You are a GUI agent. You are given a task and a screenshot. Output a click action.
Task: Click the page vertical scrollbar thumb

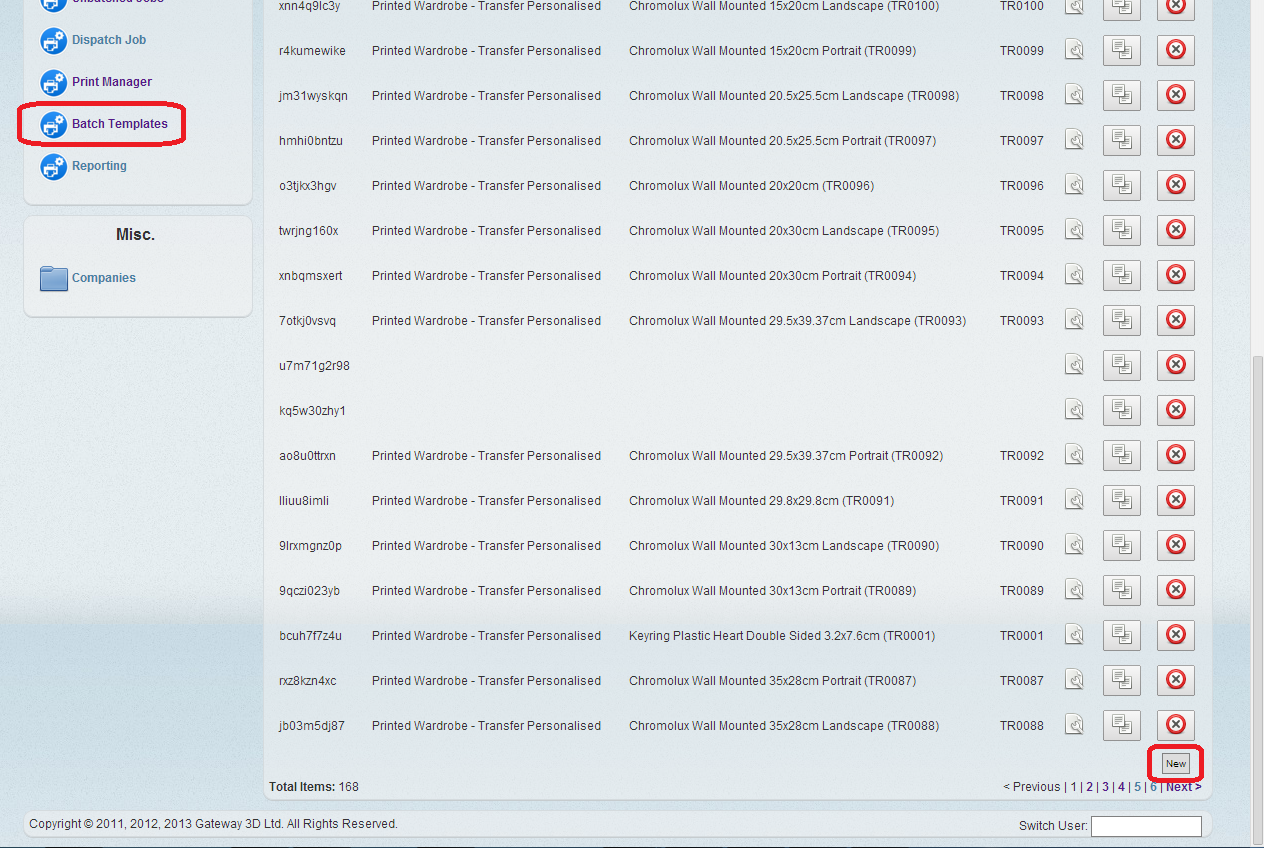pos(1258,598)
